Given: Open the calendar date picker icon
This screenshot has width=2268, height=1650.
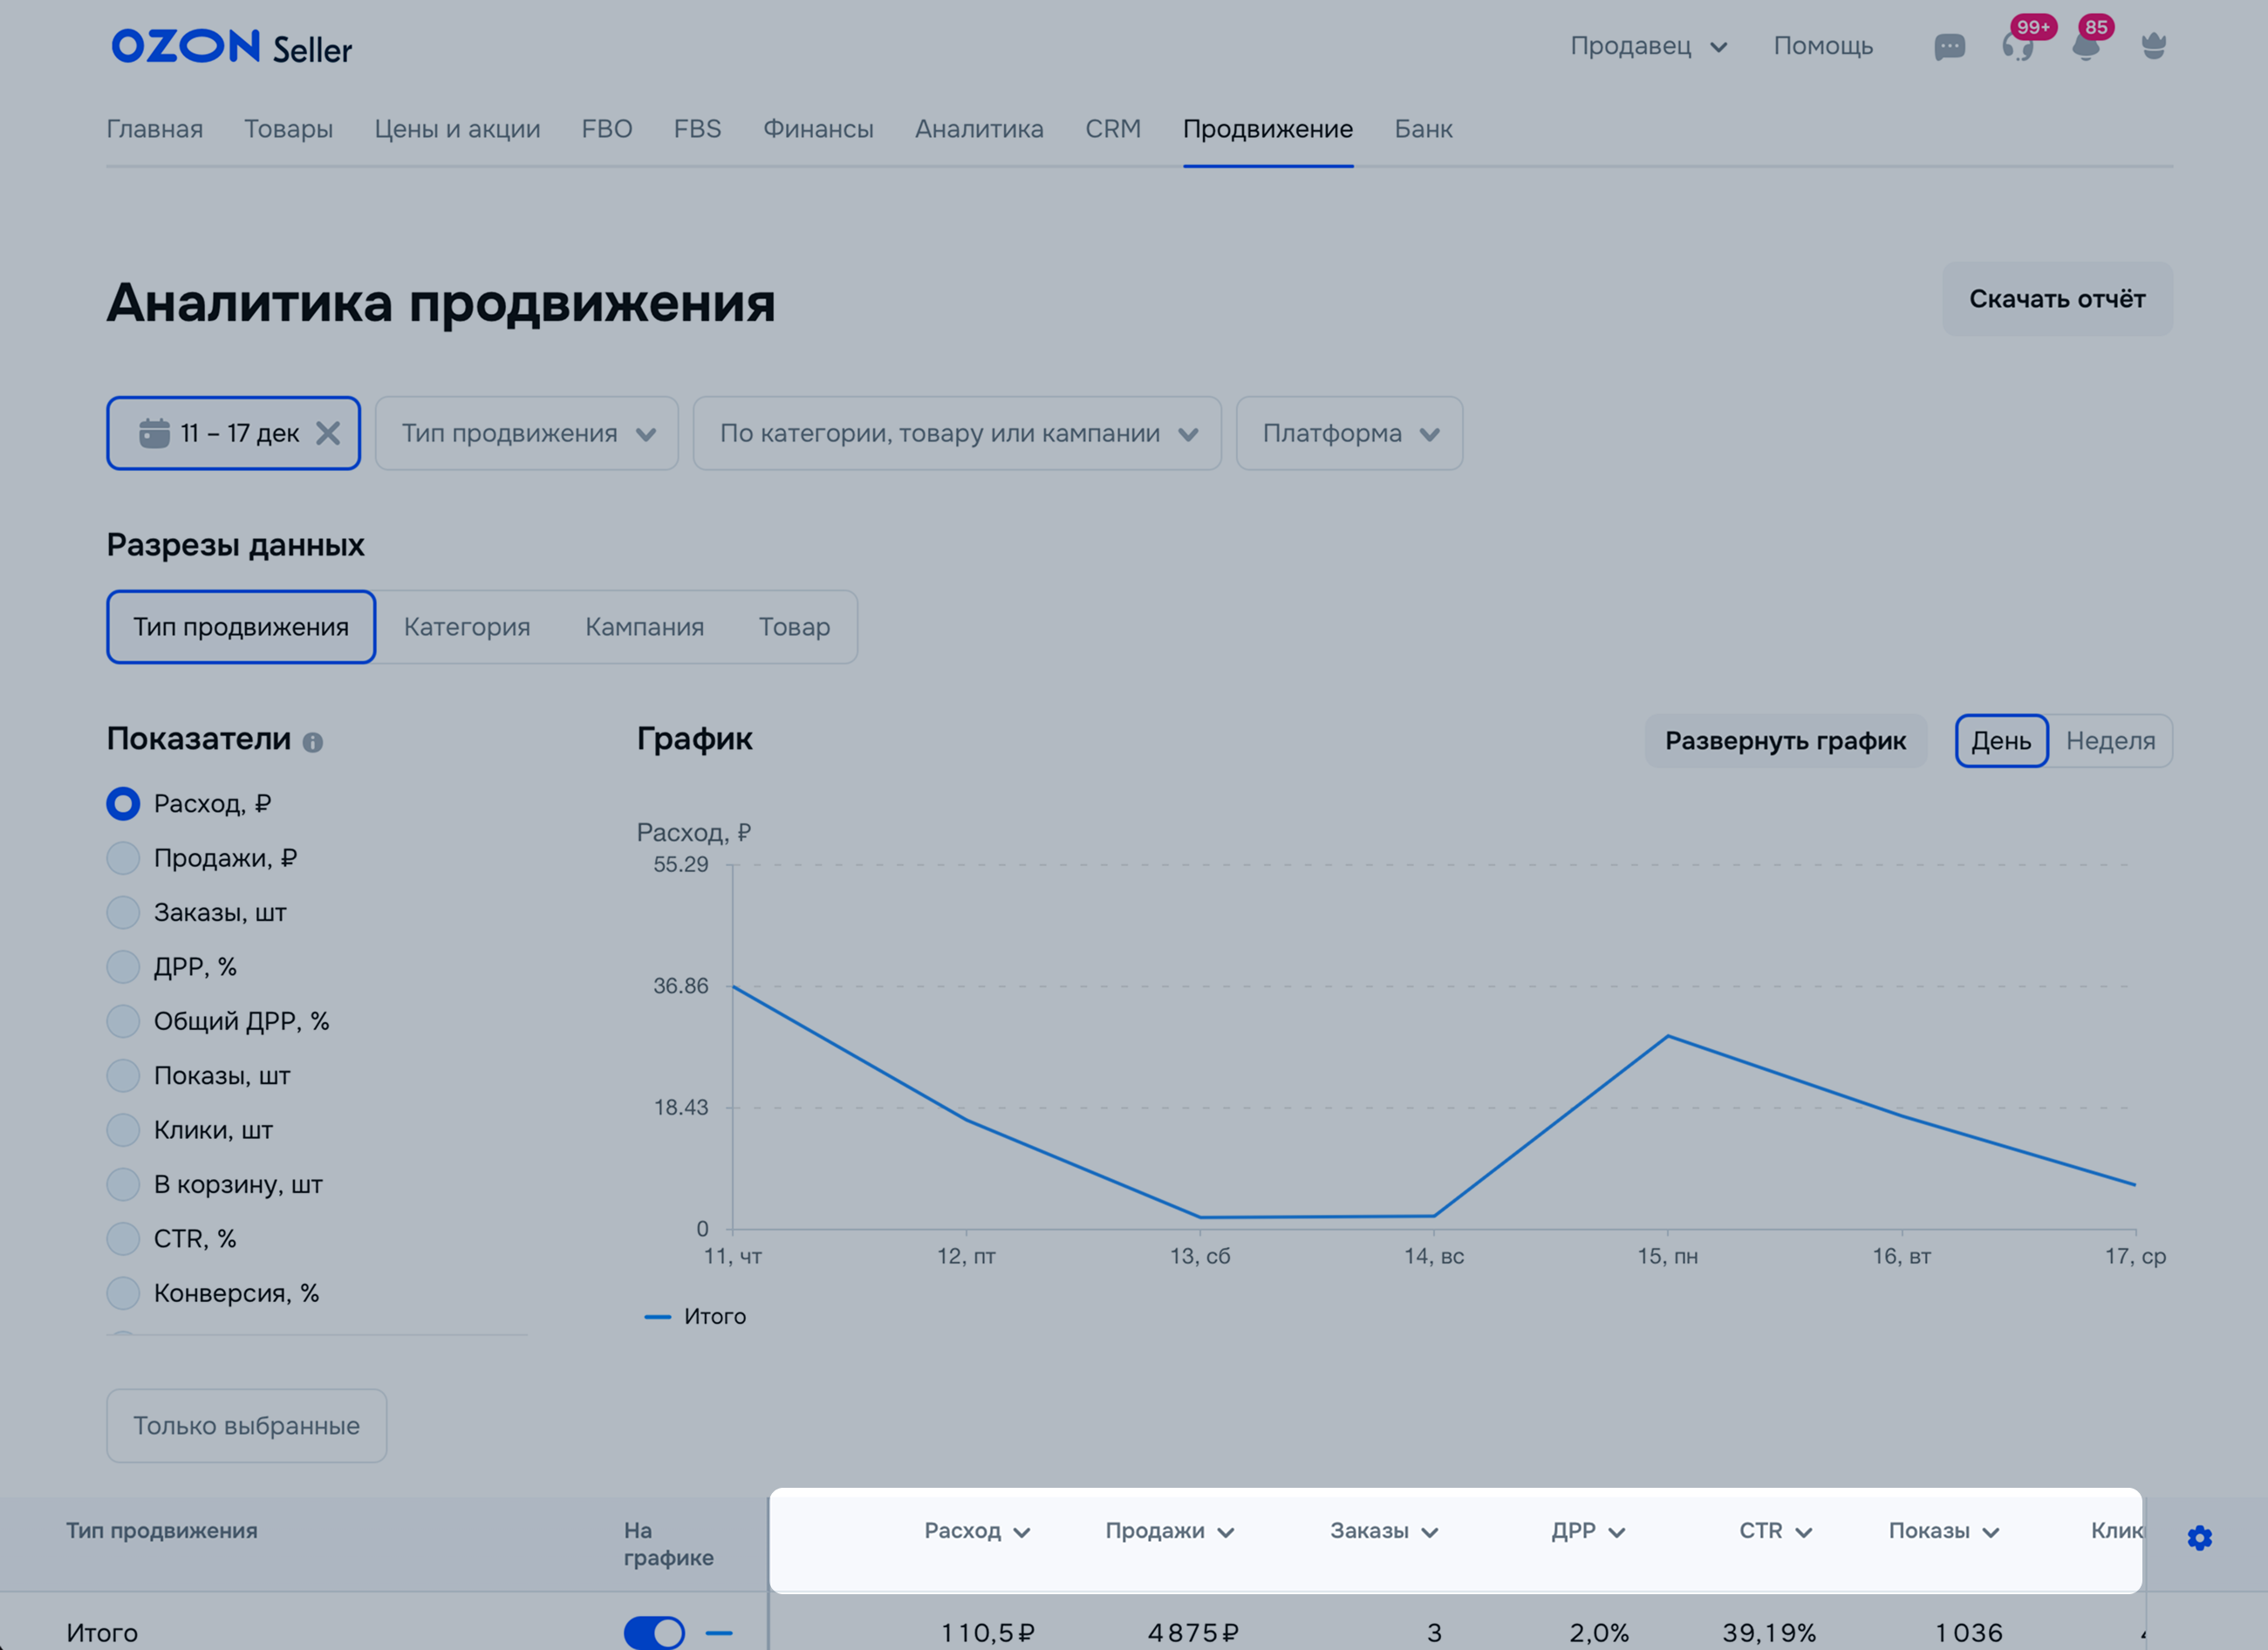Looking at the screenshot, I should (154, 433).
